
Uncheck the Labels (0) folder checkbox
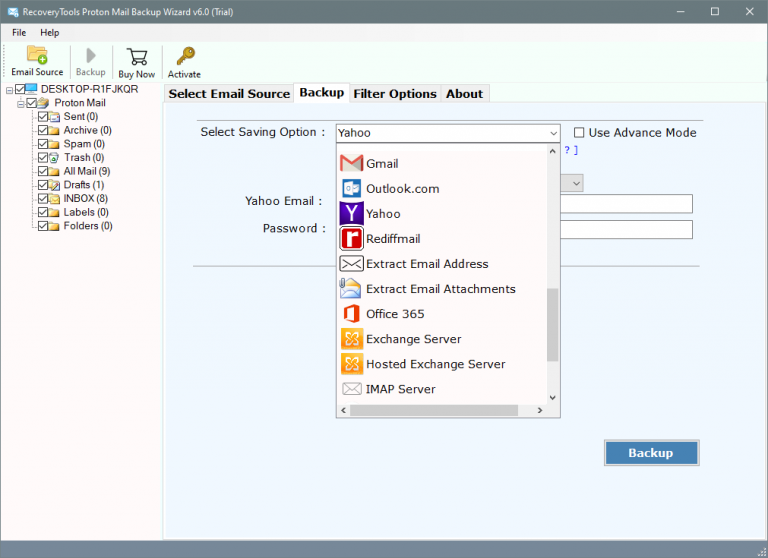[x=43, y=212]
